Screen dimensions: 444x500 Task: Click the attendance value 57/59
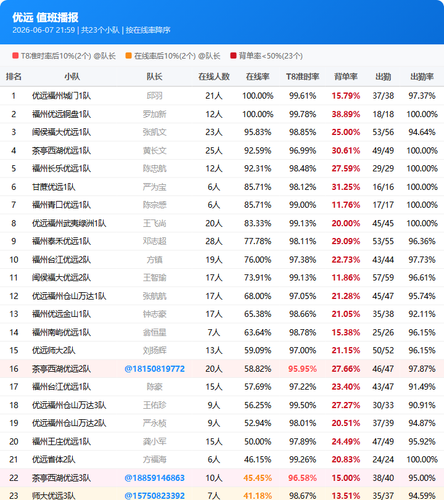[383, 278]
